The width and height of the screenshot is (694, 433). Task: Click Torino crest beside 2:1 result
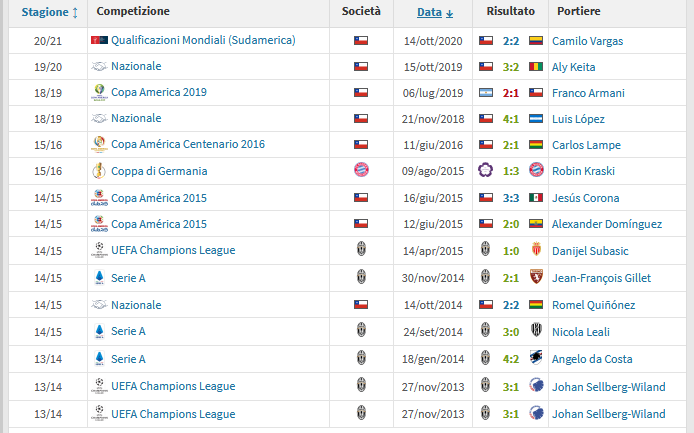coord(536,277)
